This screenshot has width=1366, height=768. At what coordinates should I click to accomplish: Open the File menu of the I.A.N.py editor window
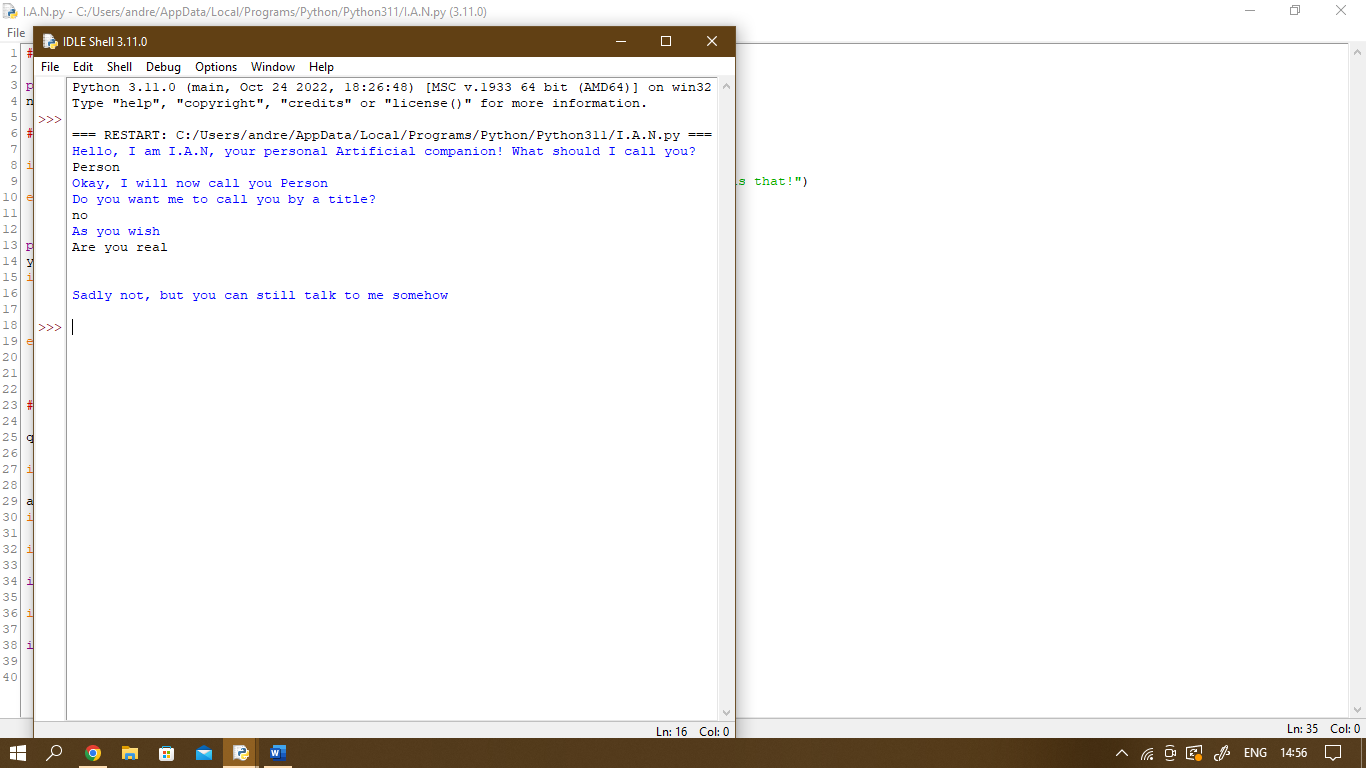16,33
